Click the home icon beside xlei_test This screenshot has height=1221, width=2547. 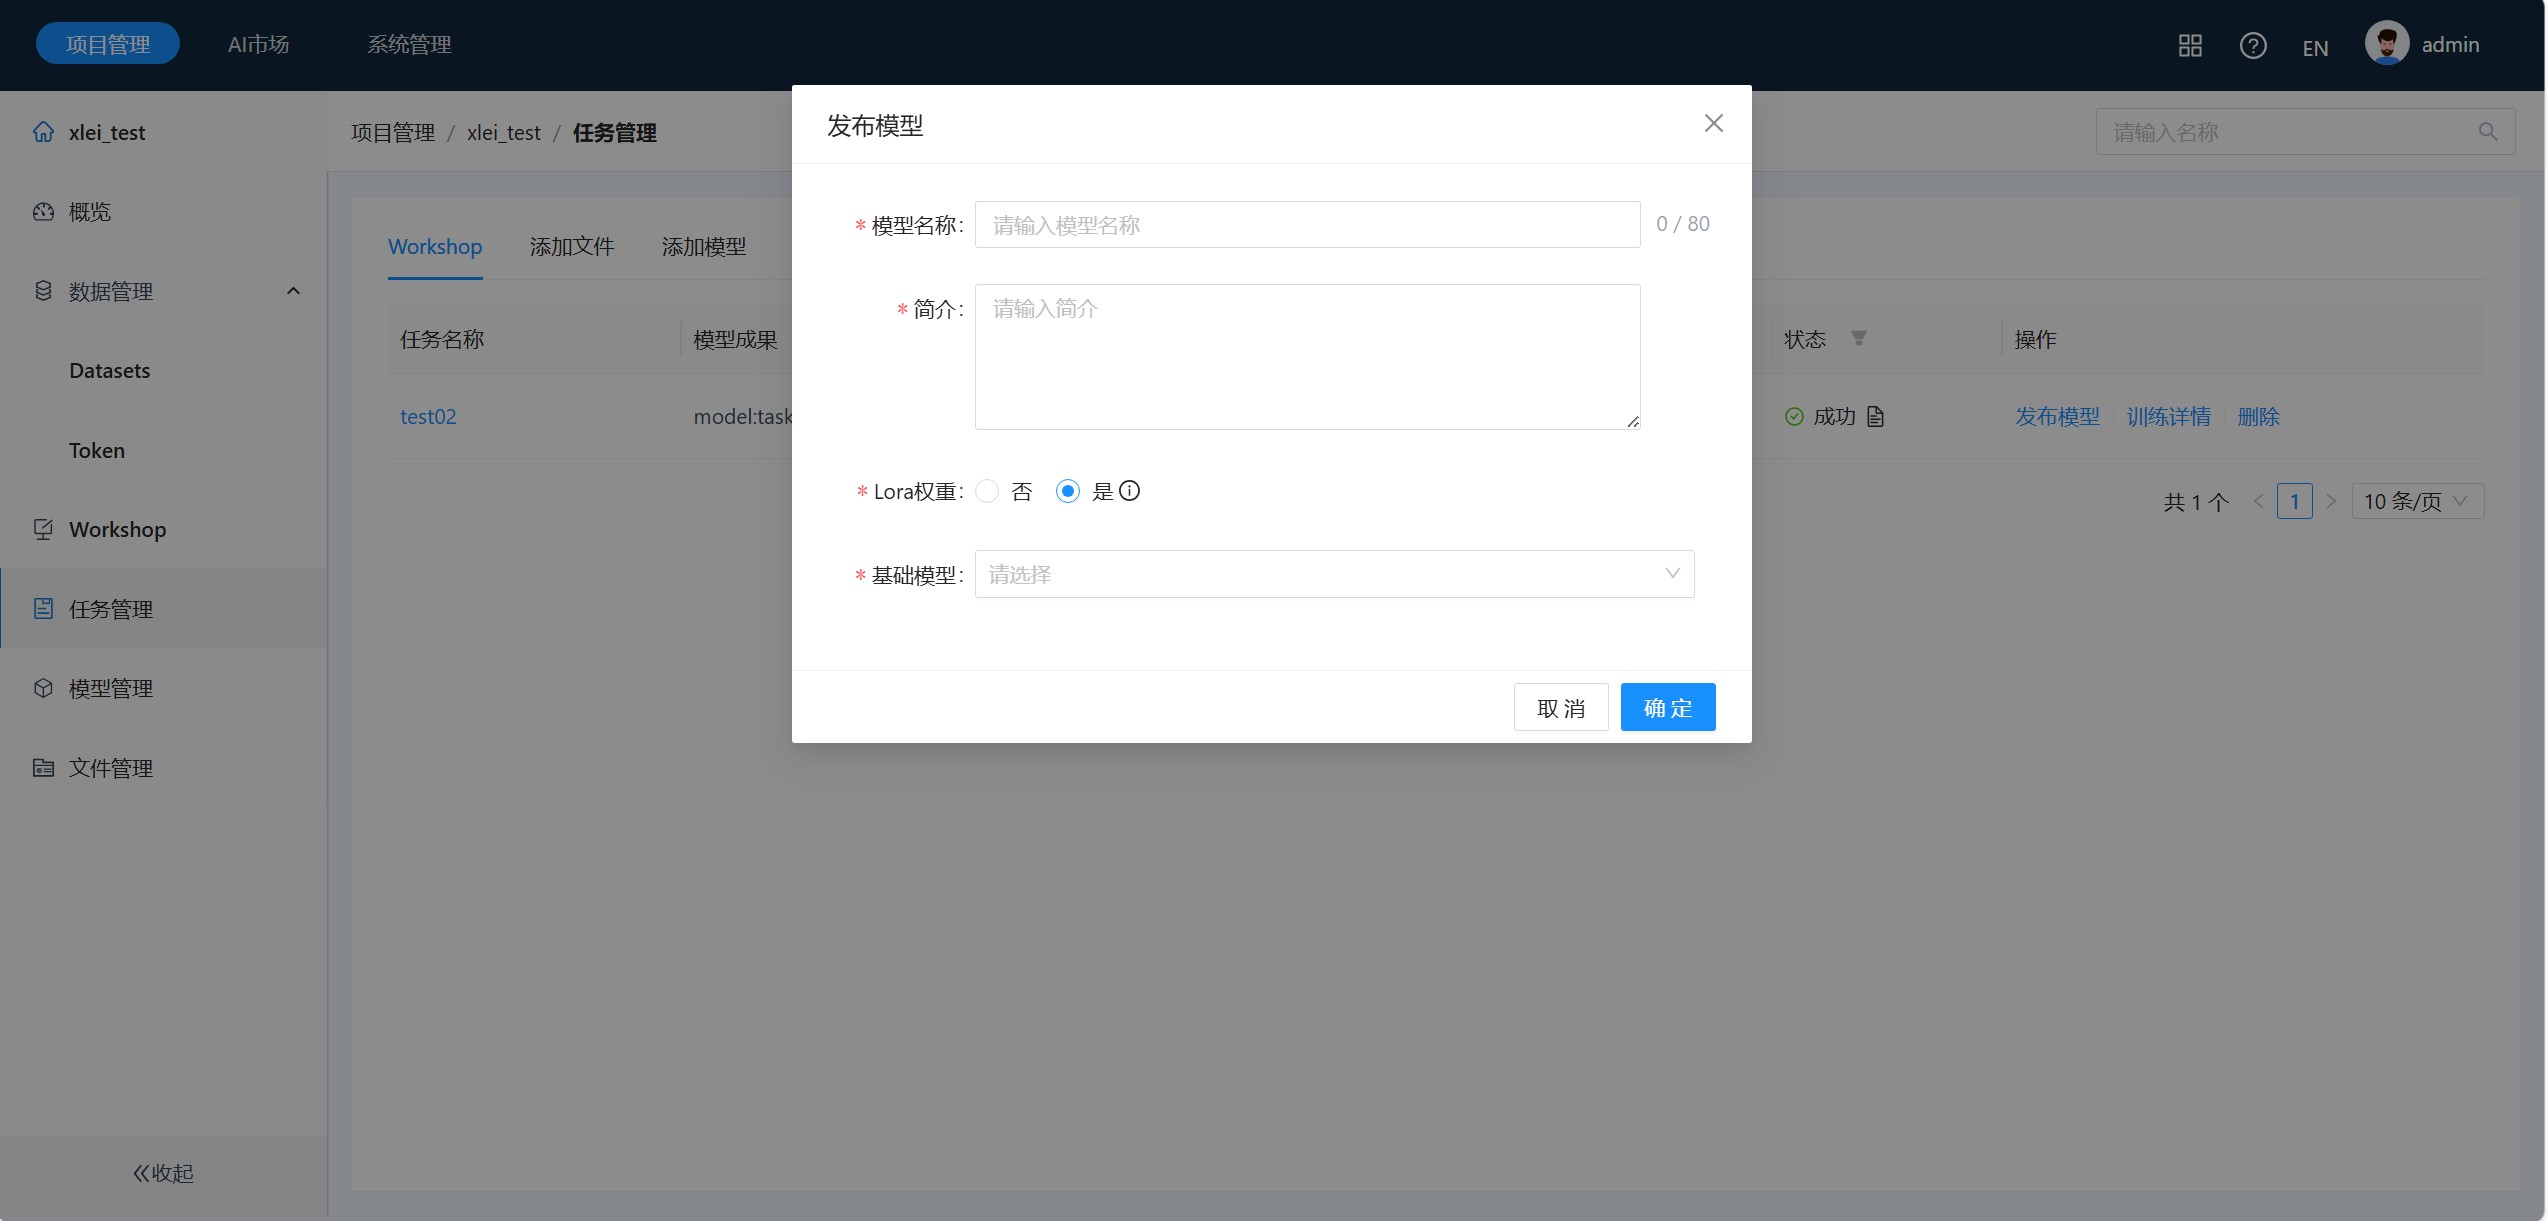(x=43, y=132)
